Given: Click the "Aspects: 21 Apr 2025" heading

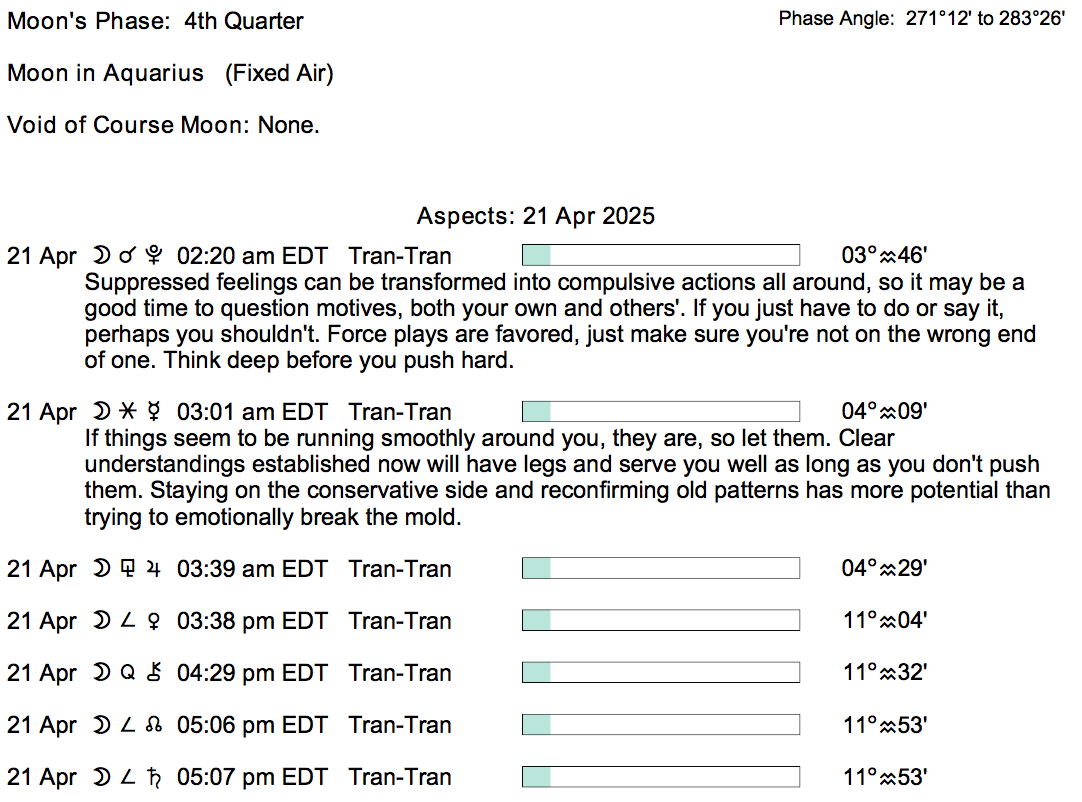Looking at the screenshot, I should 536,216.
